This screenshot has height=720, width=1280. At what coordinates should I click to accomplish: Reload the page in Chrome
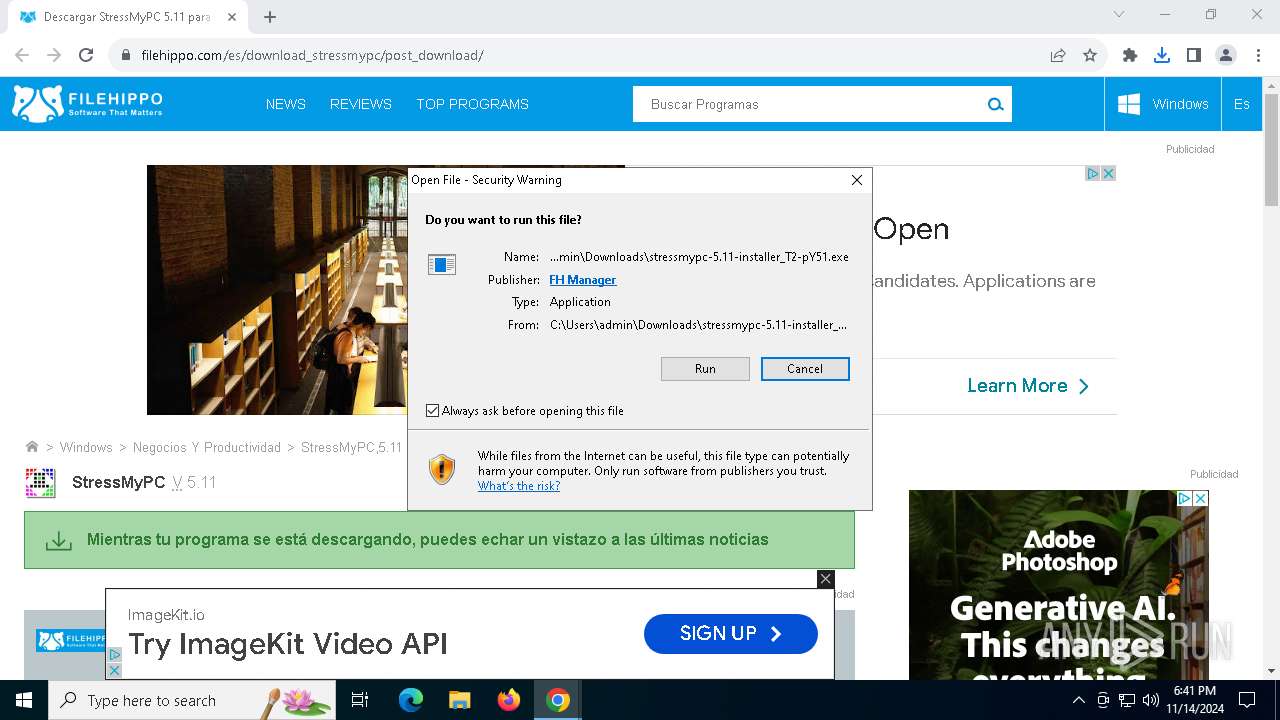click(x=86, y=55)
